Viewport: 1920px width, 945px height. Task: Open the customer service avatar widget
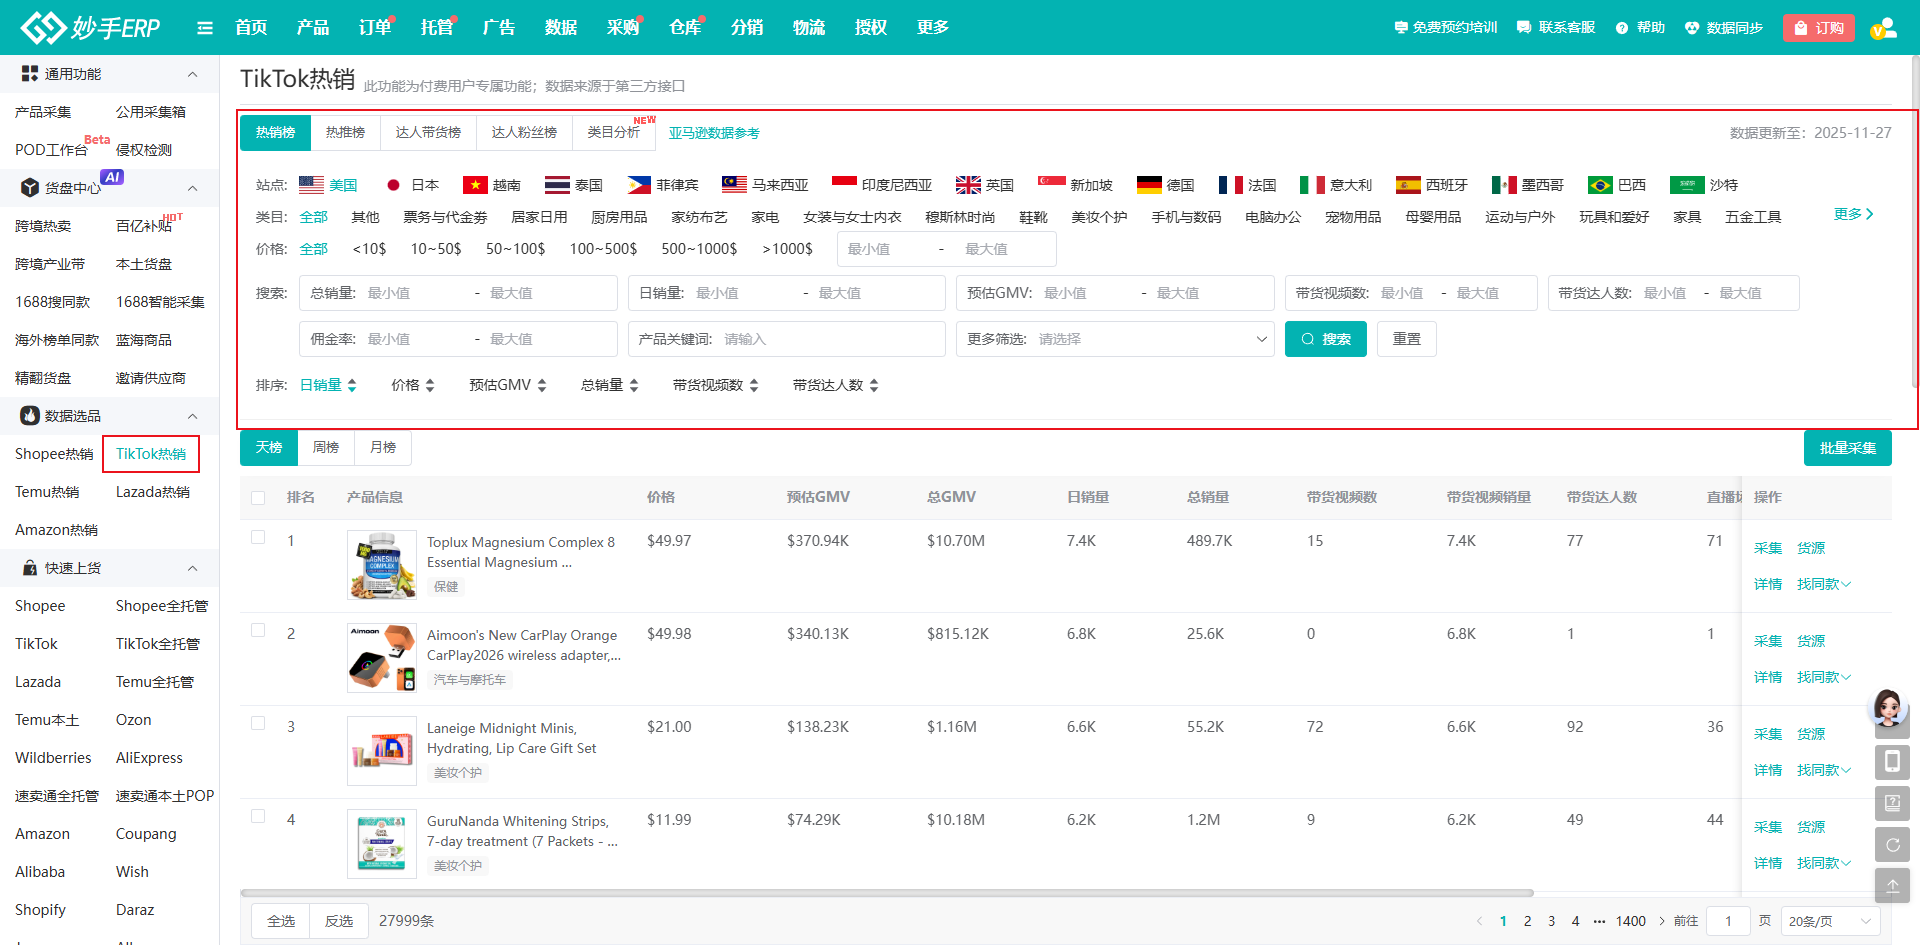(x=1888, y=708)
